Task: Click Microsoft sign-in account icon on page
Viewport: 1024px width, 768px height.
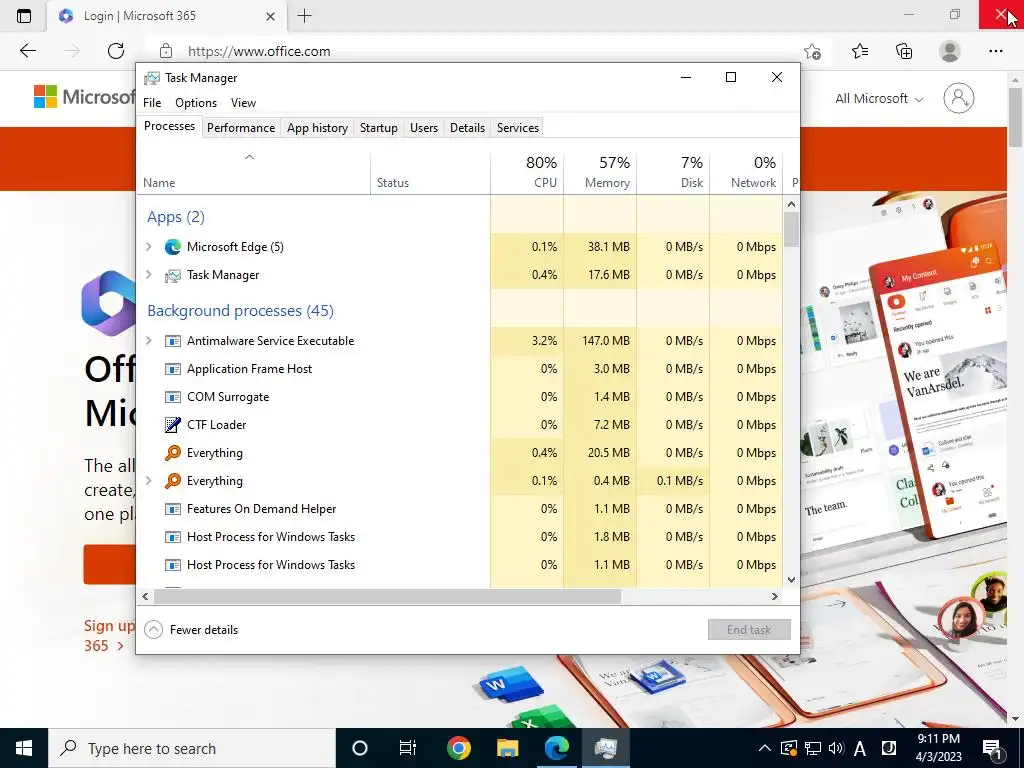Action: click(959, 99)
